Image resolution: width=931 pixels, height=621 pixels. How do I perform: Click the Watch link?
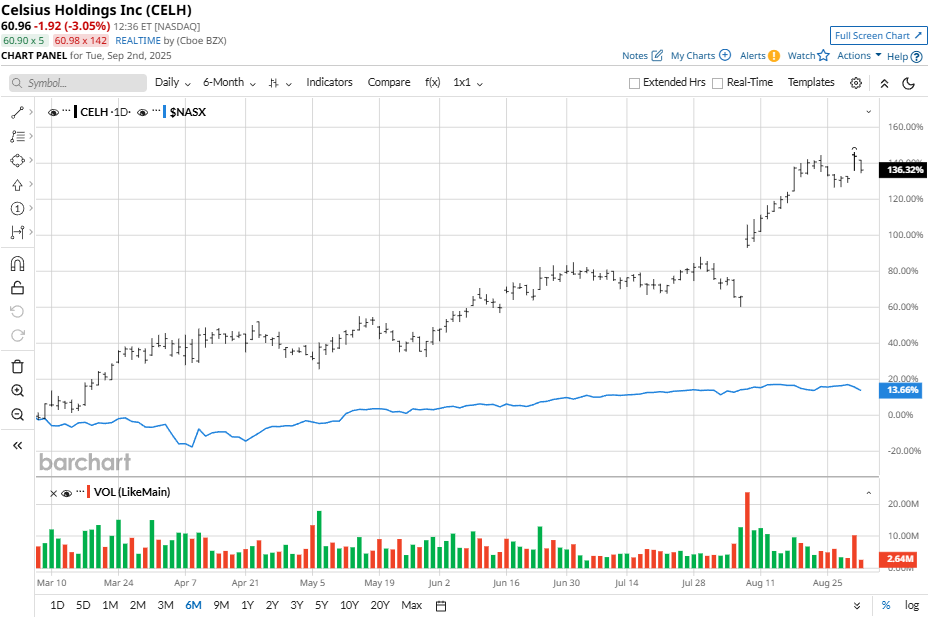point(802,55)
